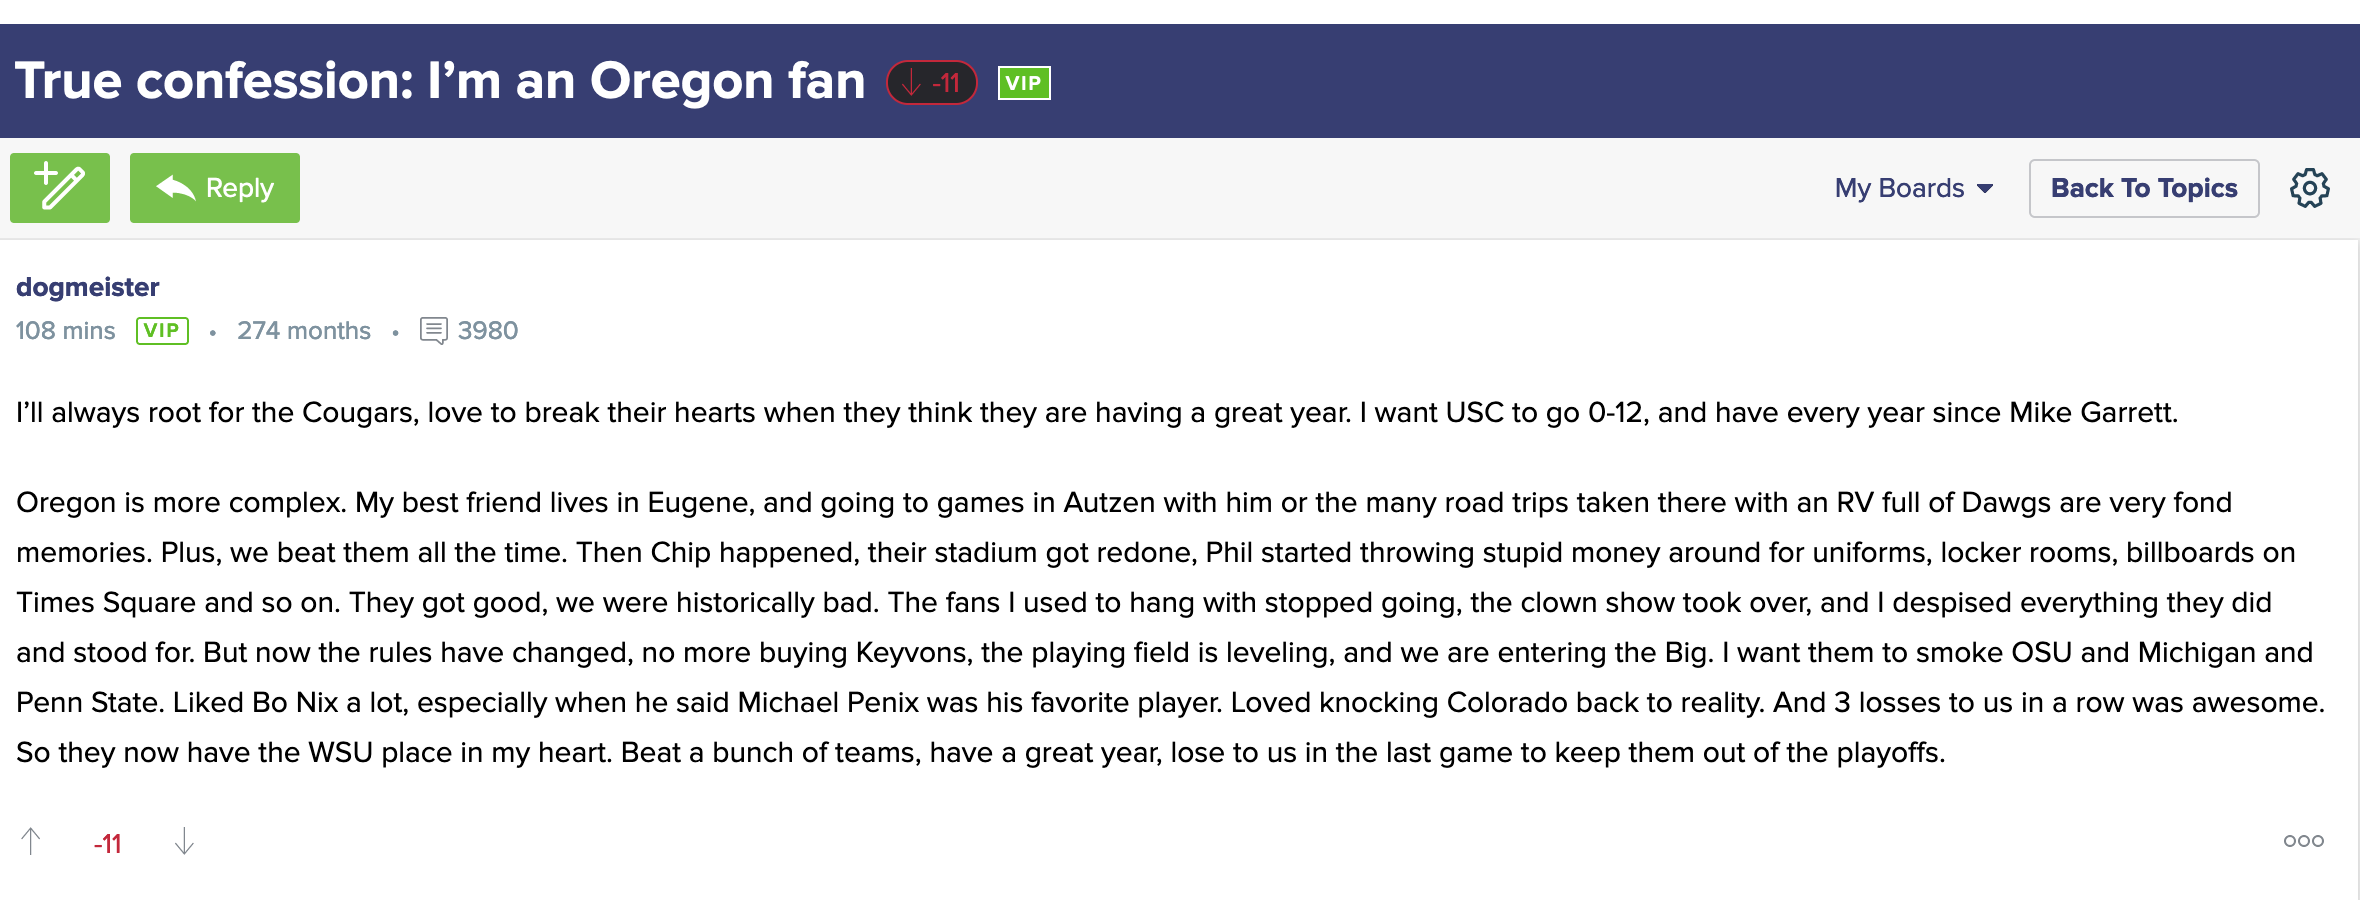Screen dimensions: 2360x900
Task: Reply to this thread
Action: point(215,188)
